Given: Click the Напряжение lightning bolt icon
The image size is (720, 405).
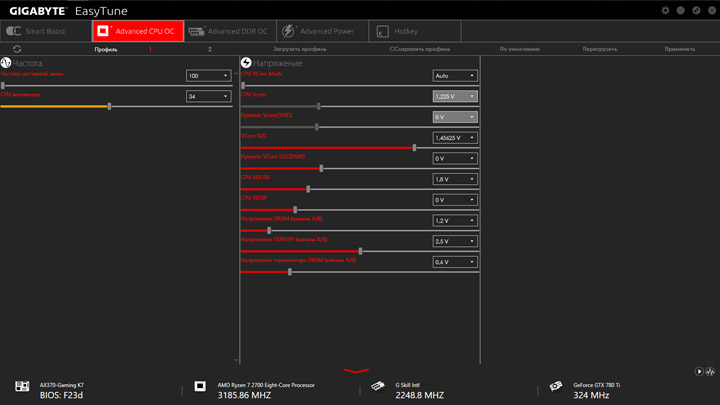Looking at the screenshot, I should [x=246, y=62].
